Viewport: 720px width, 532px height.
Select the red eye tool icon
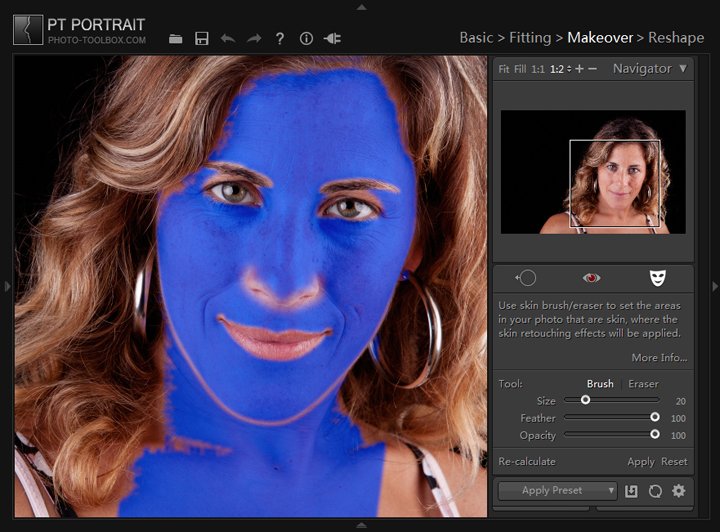click(591, 278)
